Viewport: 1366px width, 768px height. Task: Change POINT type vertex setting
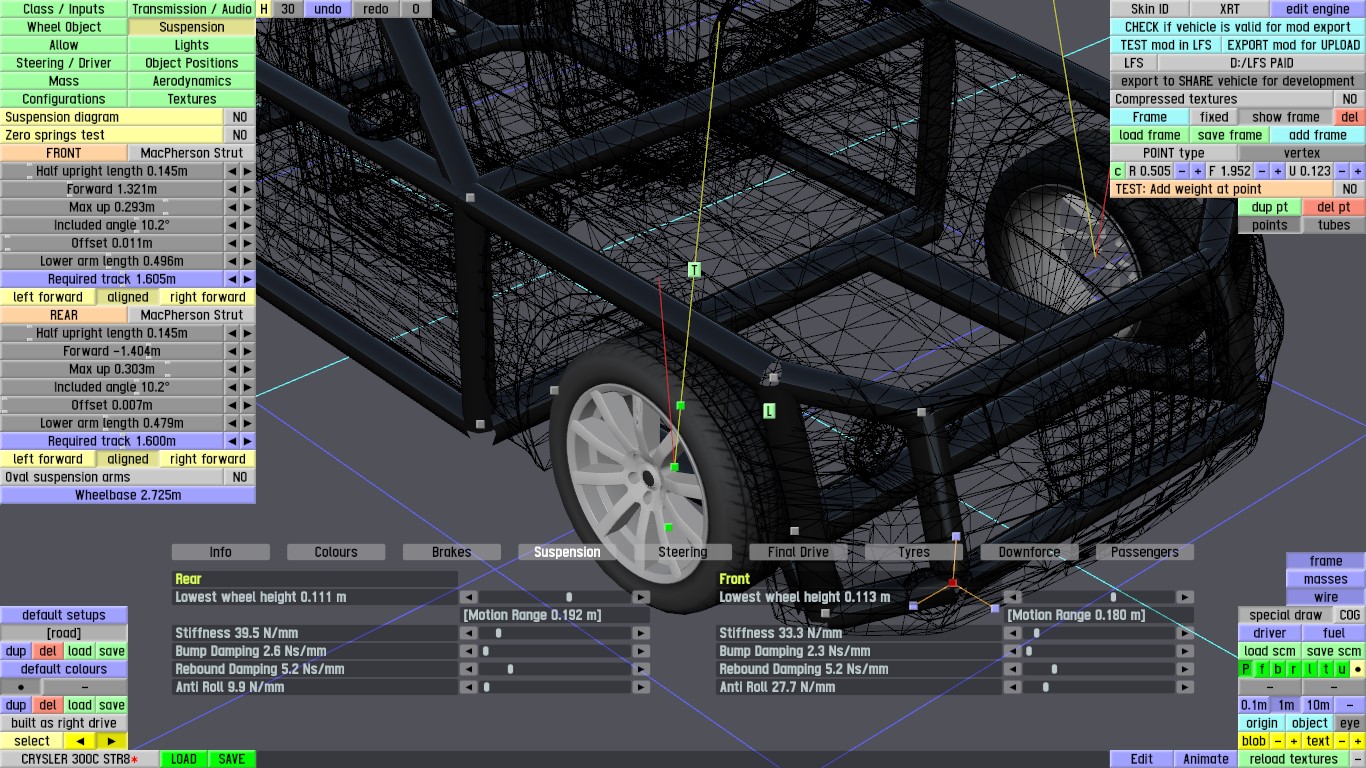click(1302, 153)
